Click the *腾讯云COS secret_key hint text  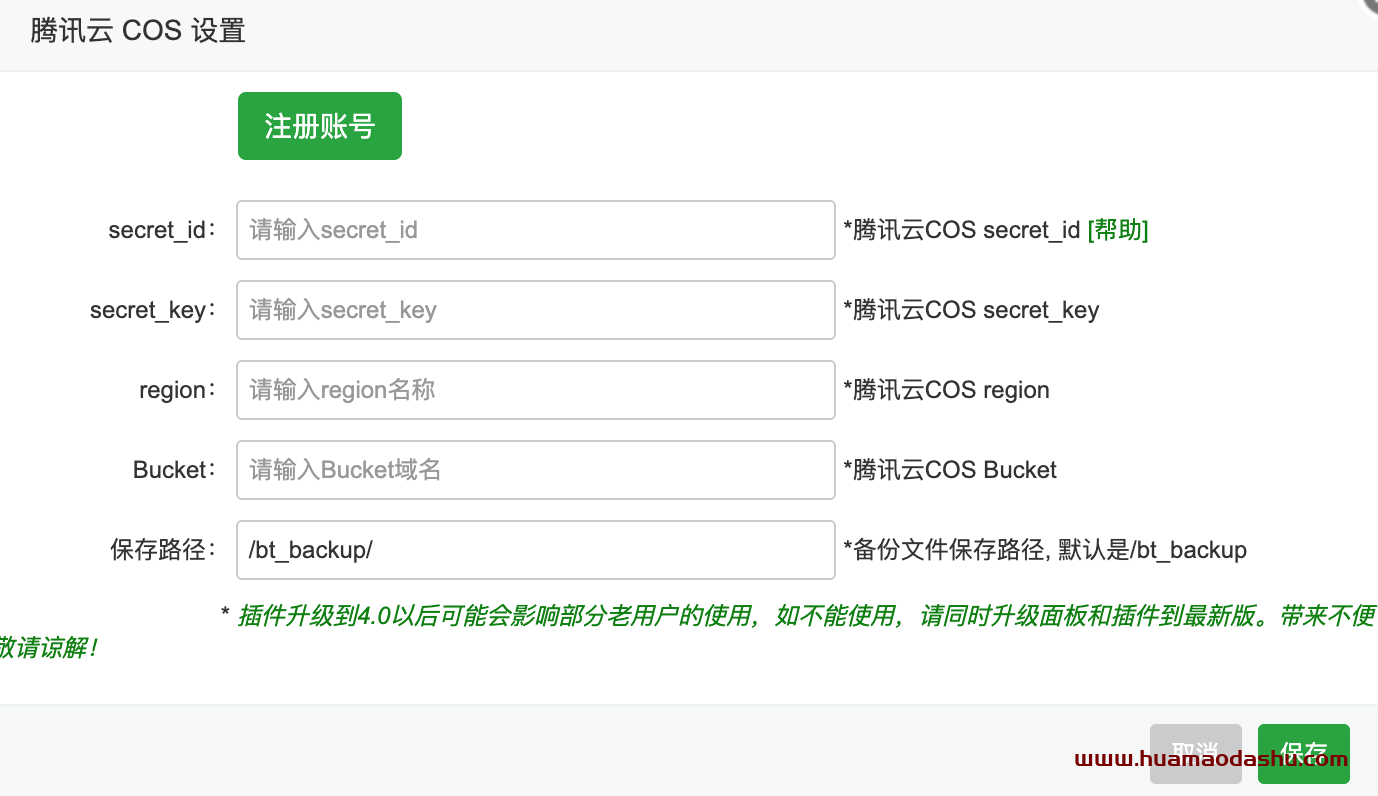971,310
